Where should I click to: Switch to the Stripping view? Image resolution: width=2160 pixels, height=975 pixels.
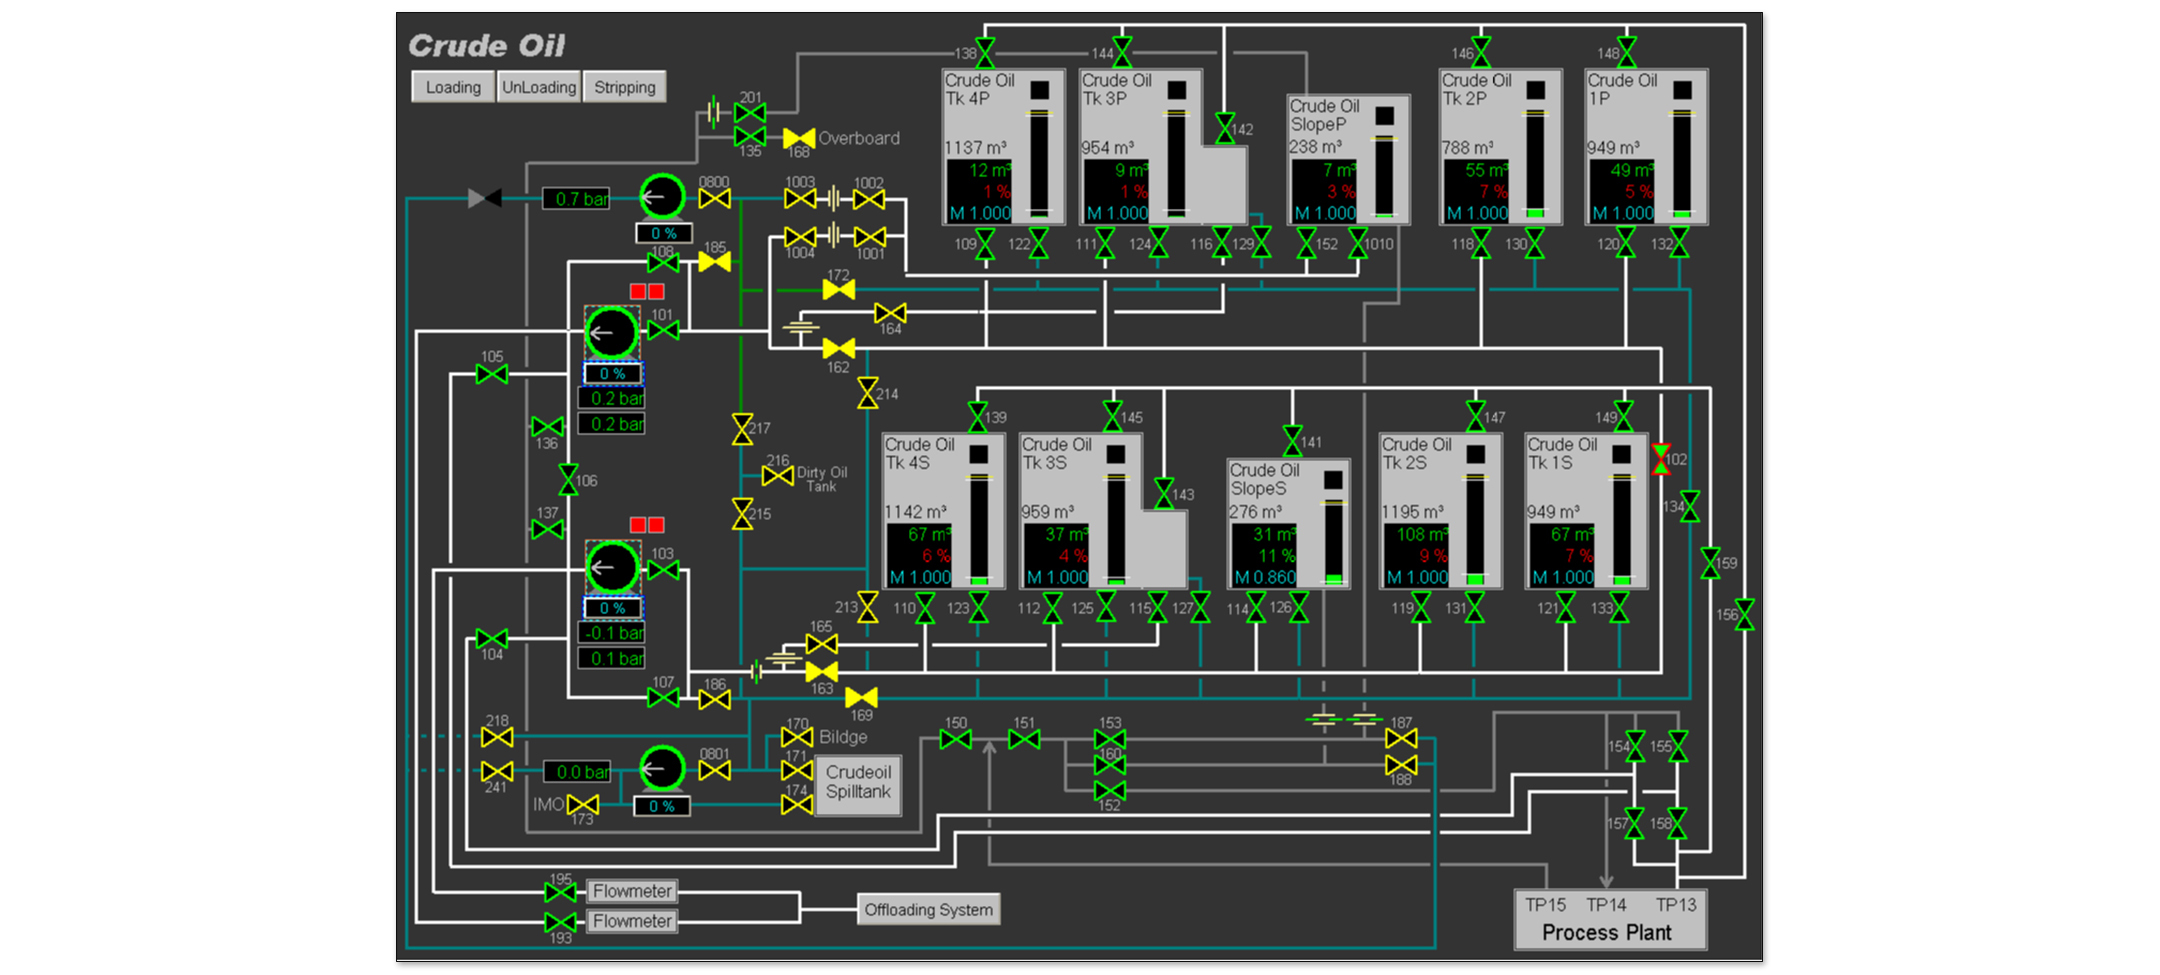click(625, 87)
